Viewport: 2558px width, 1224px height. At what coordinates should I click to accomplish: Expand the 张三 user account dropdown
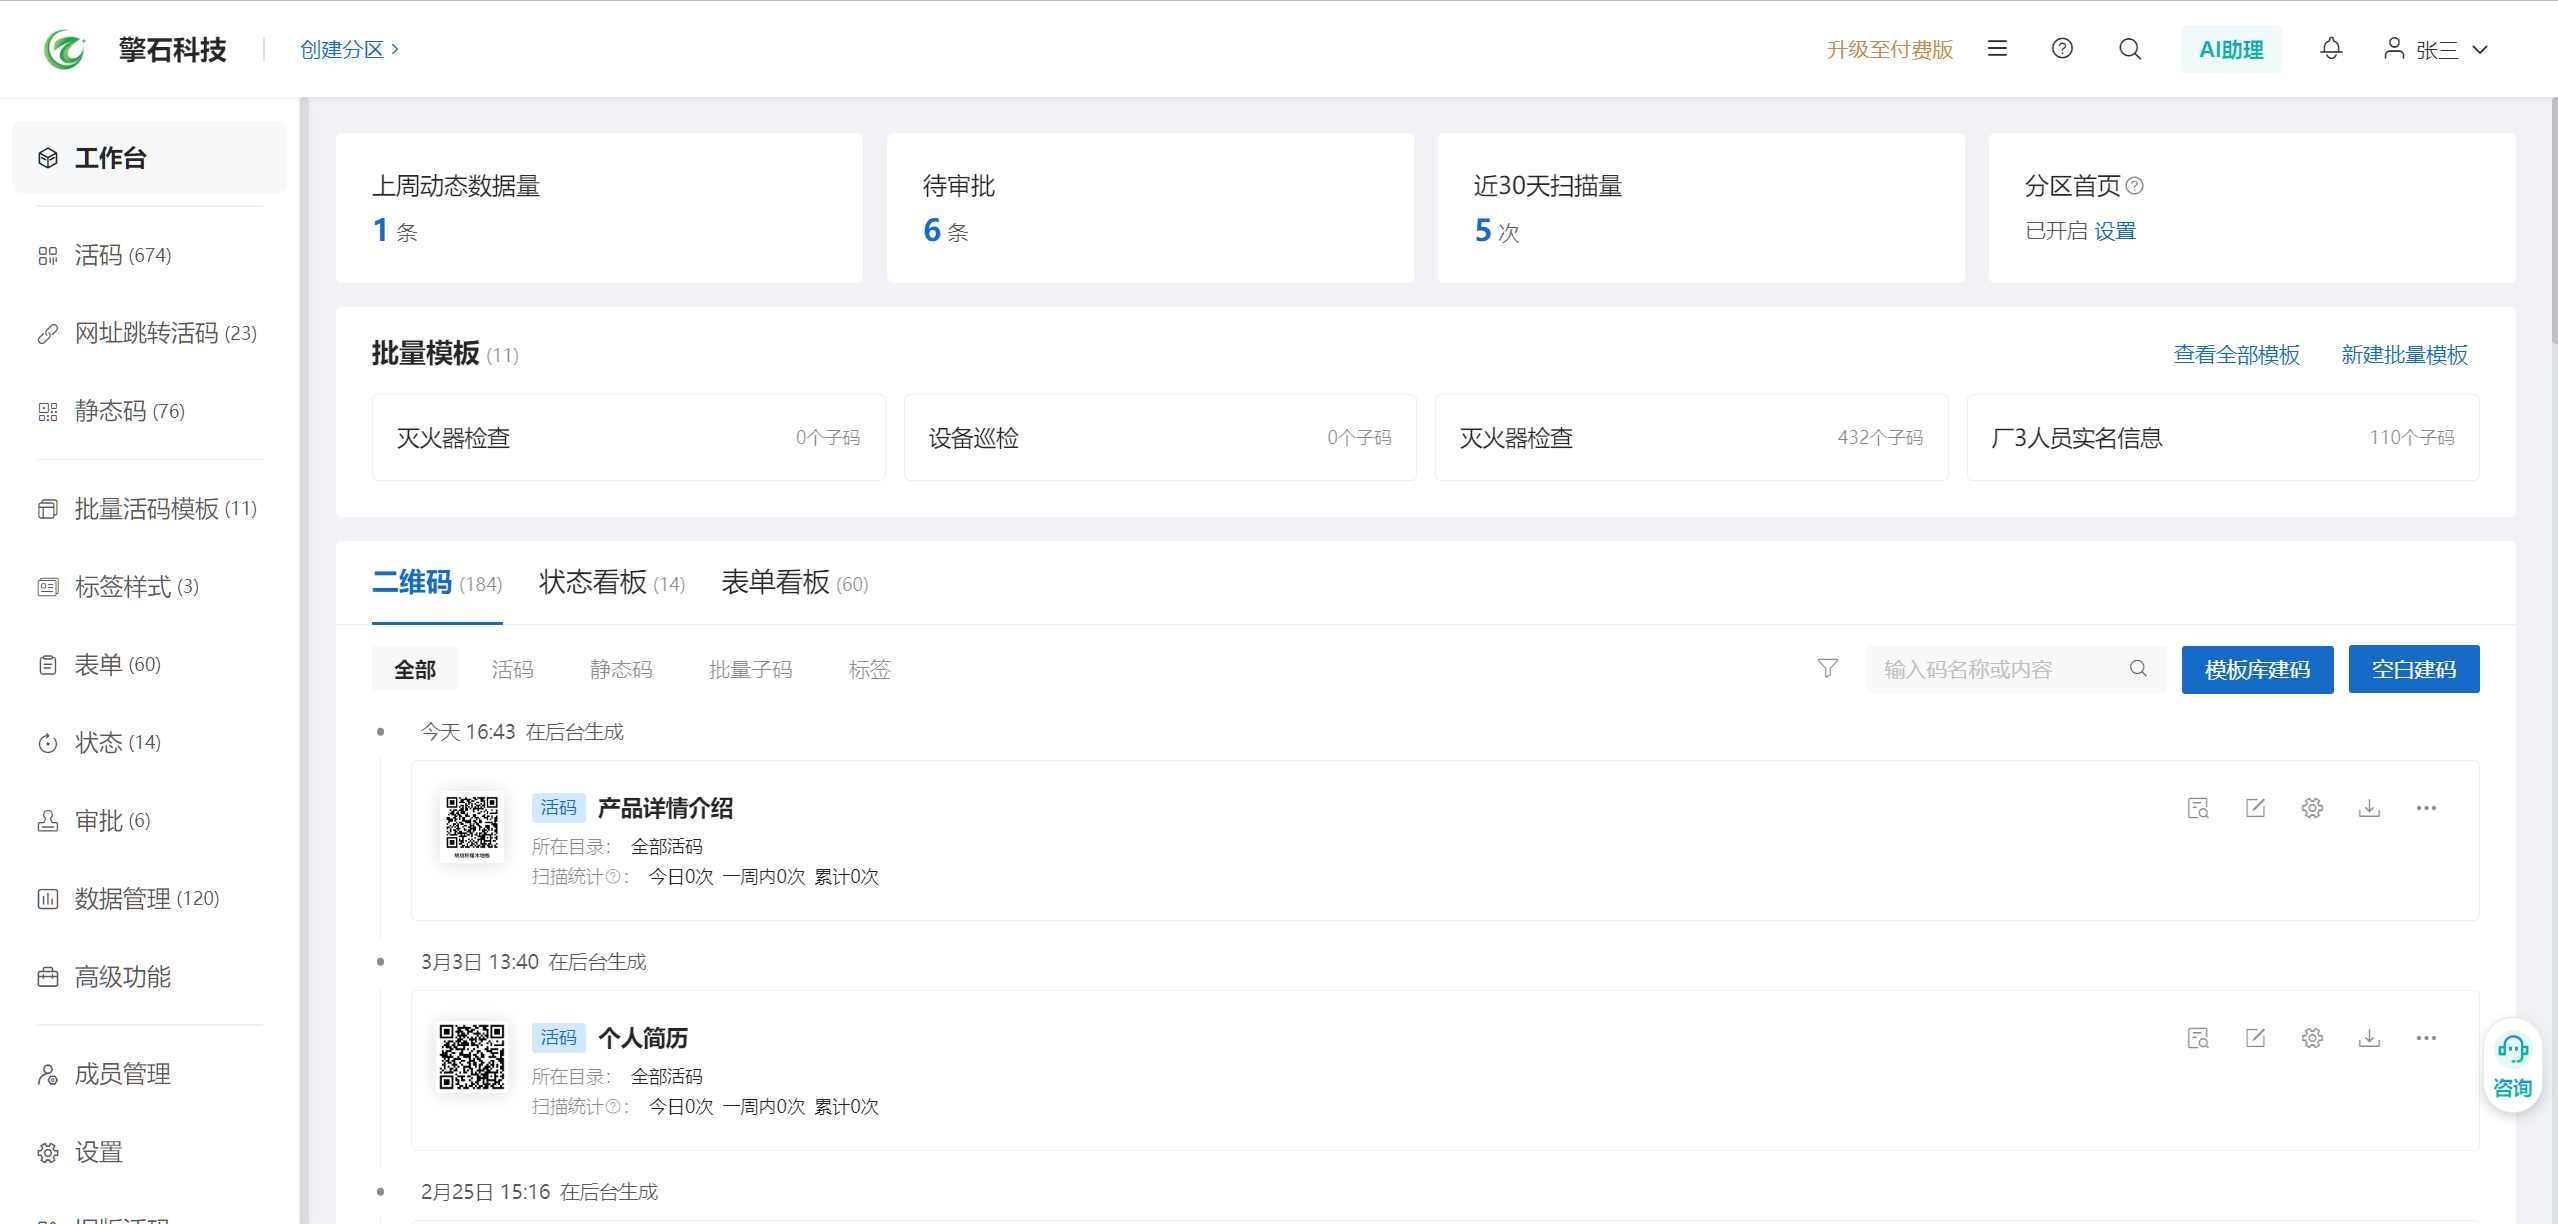(2436, 49)
